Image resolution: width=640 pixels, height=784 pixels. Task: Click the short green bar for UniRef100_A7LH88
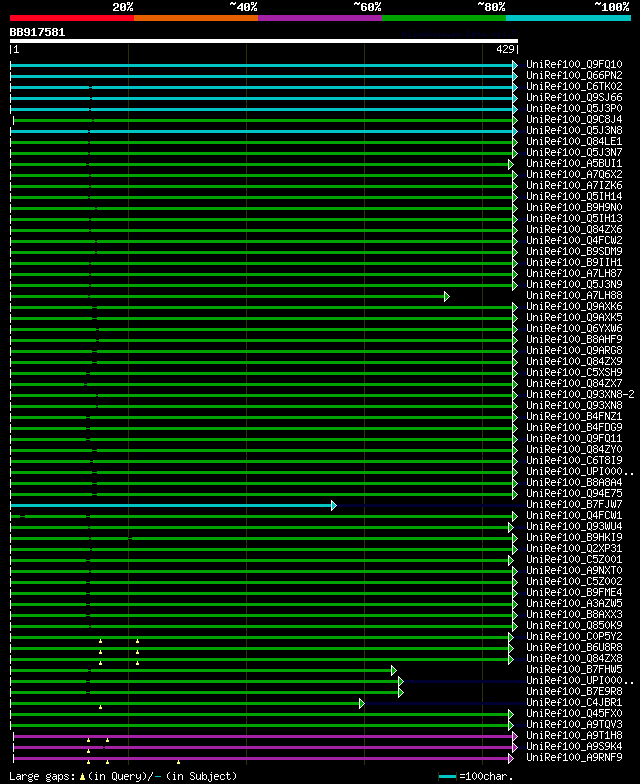point(228,296)
